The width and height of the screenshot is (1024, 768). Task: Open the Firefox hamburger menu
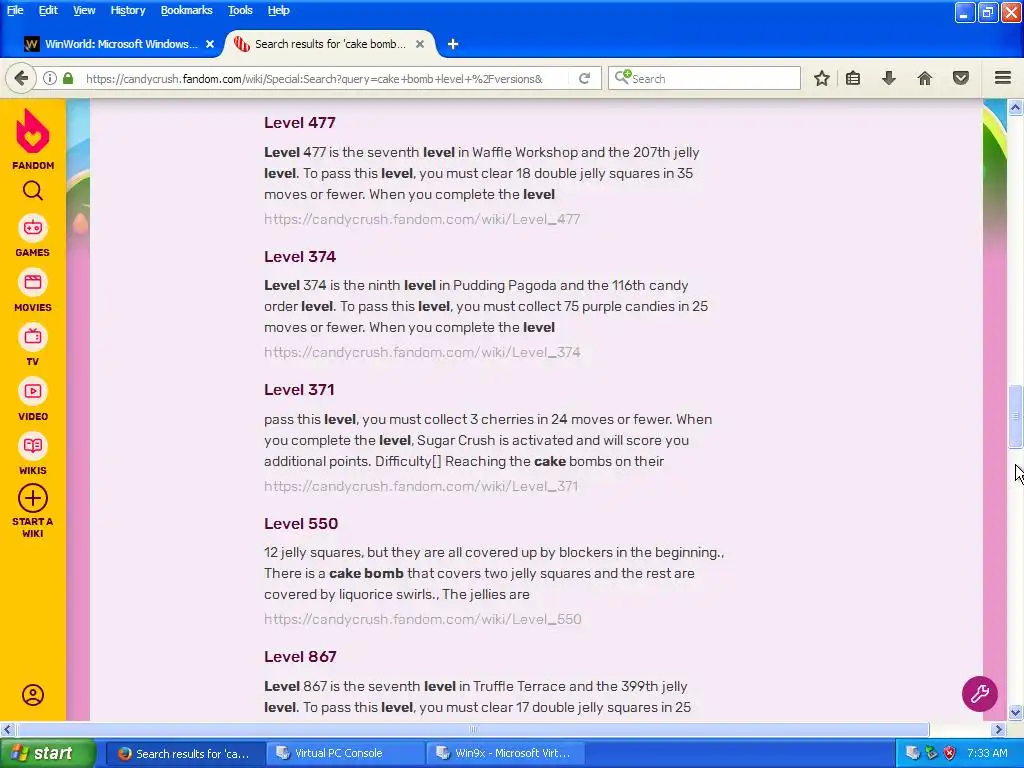click(x=1003, y=78)
